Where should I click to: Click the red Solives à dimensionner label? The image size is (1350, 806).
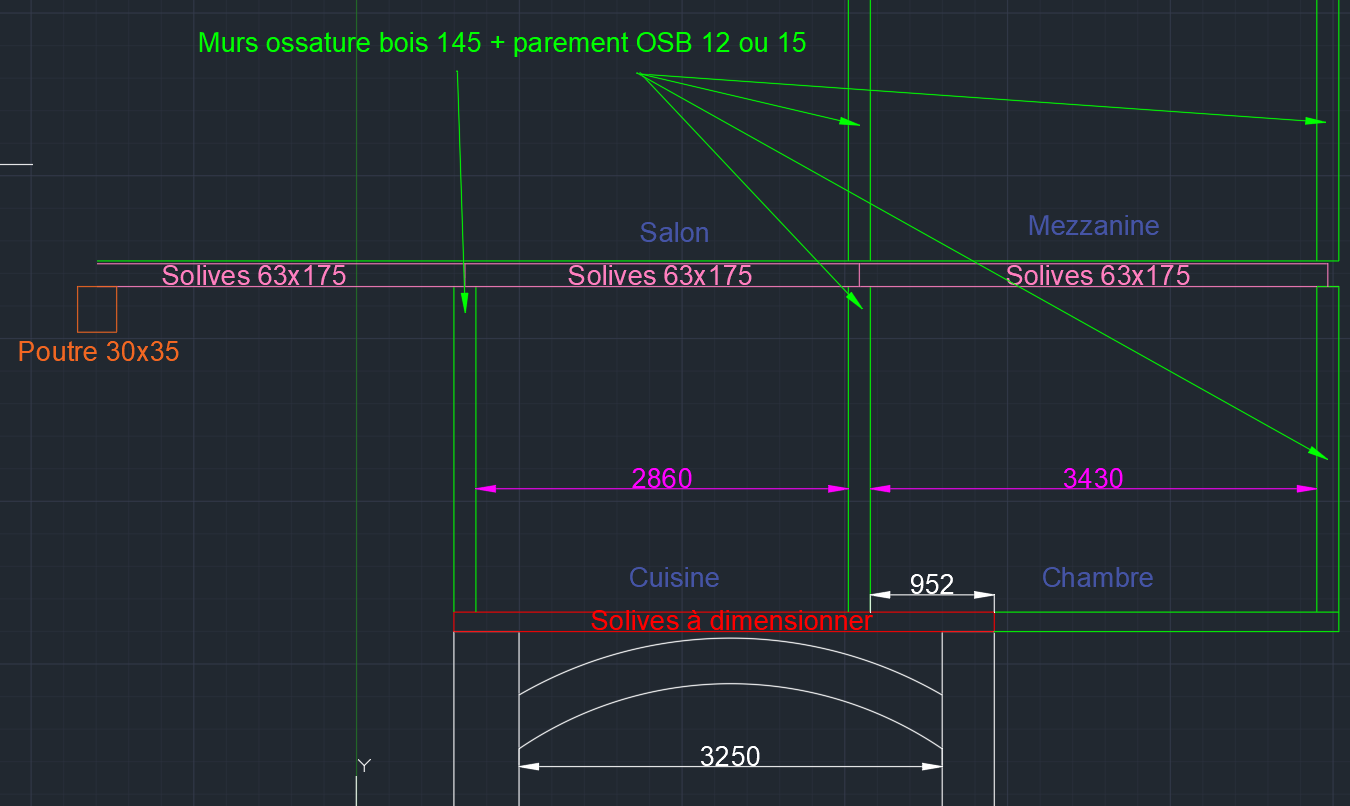(x=731, y=621)
